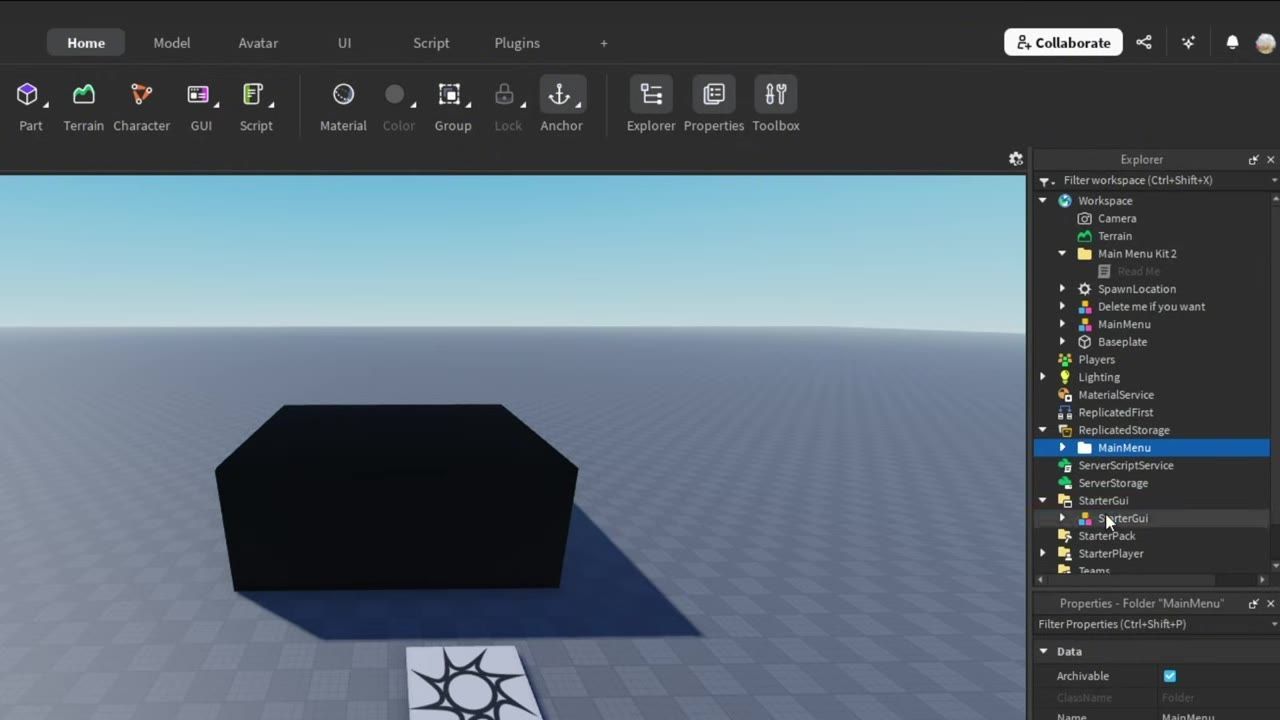Click the Character tool icon
Image resolution: width=1280 pixels, height=720 pixels.
pyautogui.click(x=141, y=95)
